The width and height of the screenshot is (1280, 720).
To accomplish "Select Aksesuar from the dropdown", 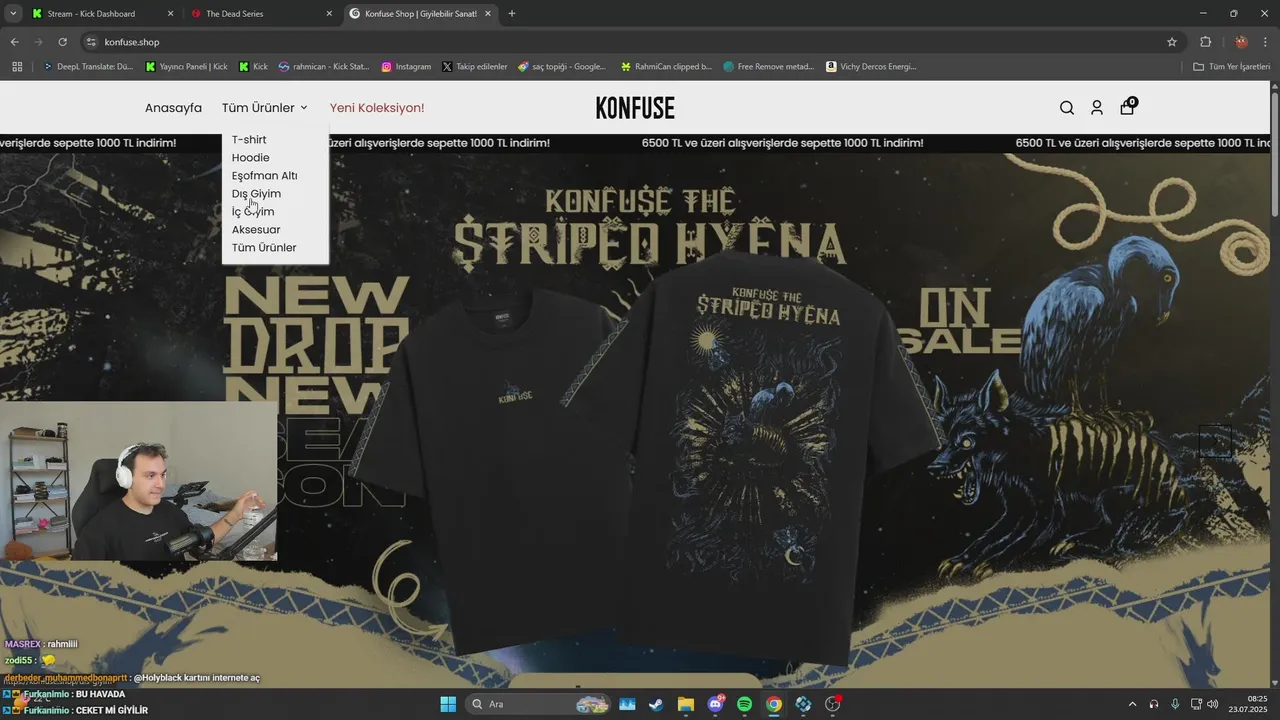I will (x=256, y=230).
